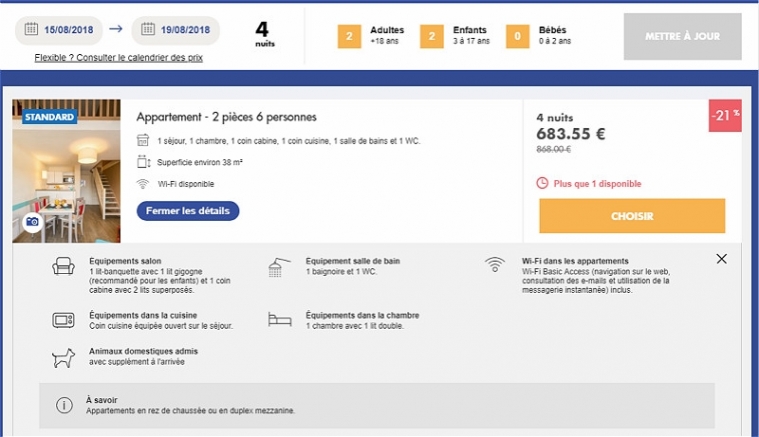Click the METTRE À JOUR button
The height and width of the screenshot is (437, 759).
coord(683,36)
